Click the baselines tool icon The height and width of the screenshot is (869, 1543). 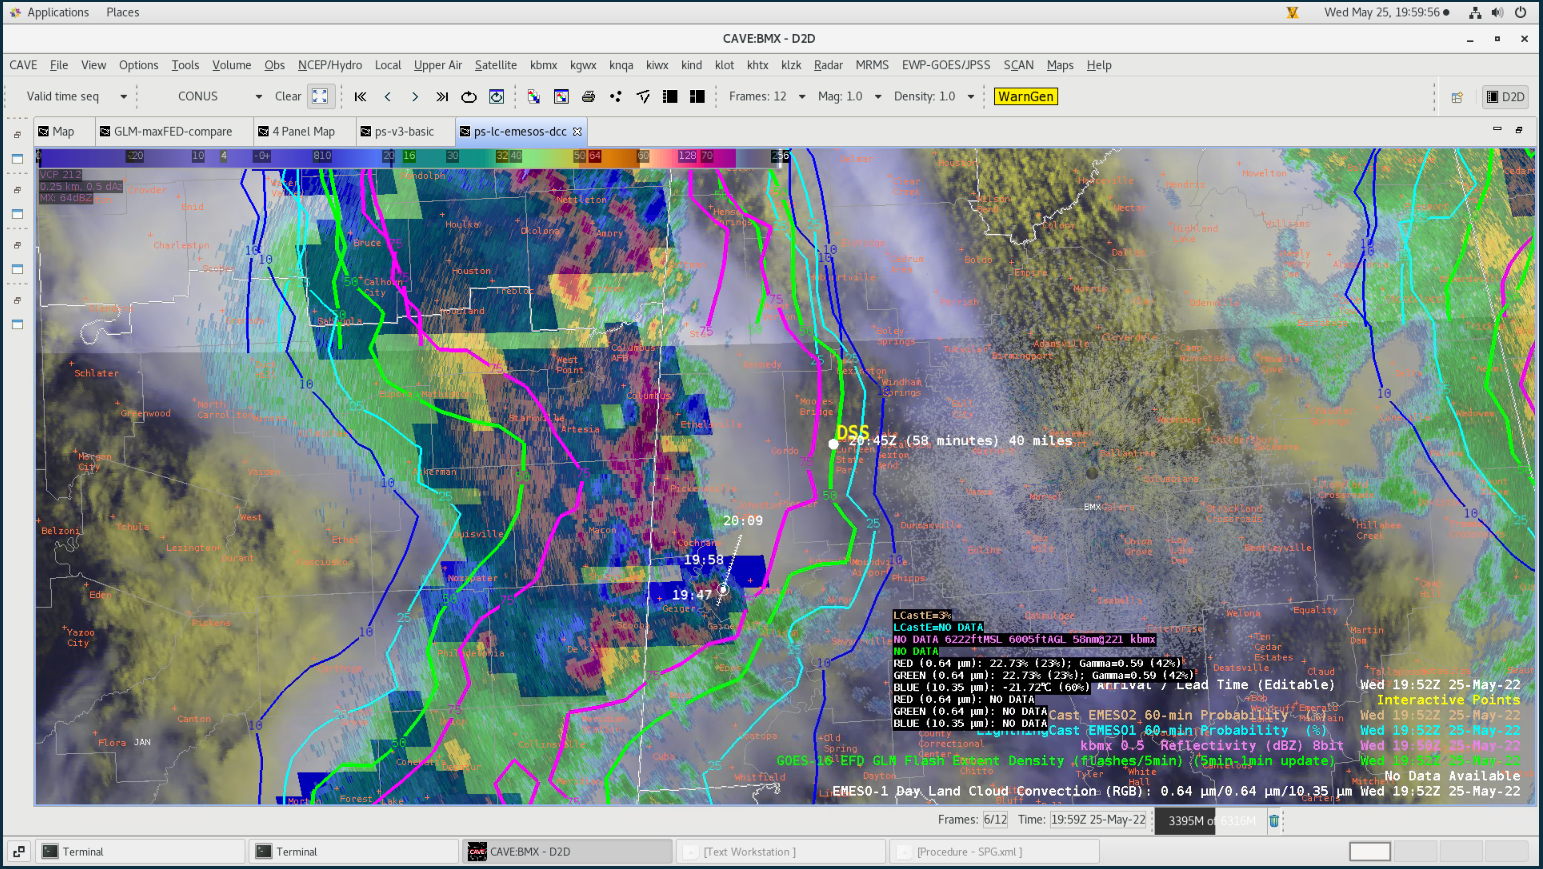[643, 97]
